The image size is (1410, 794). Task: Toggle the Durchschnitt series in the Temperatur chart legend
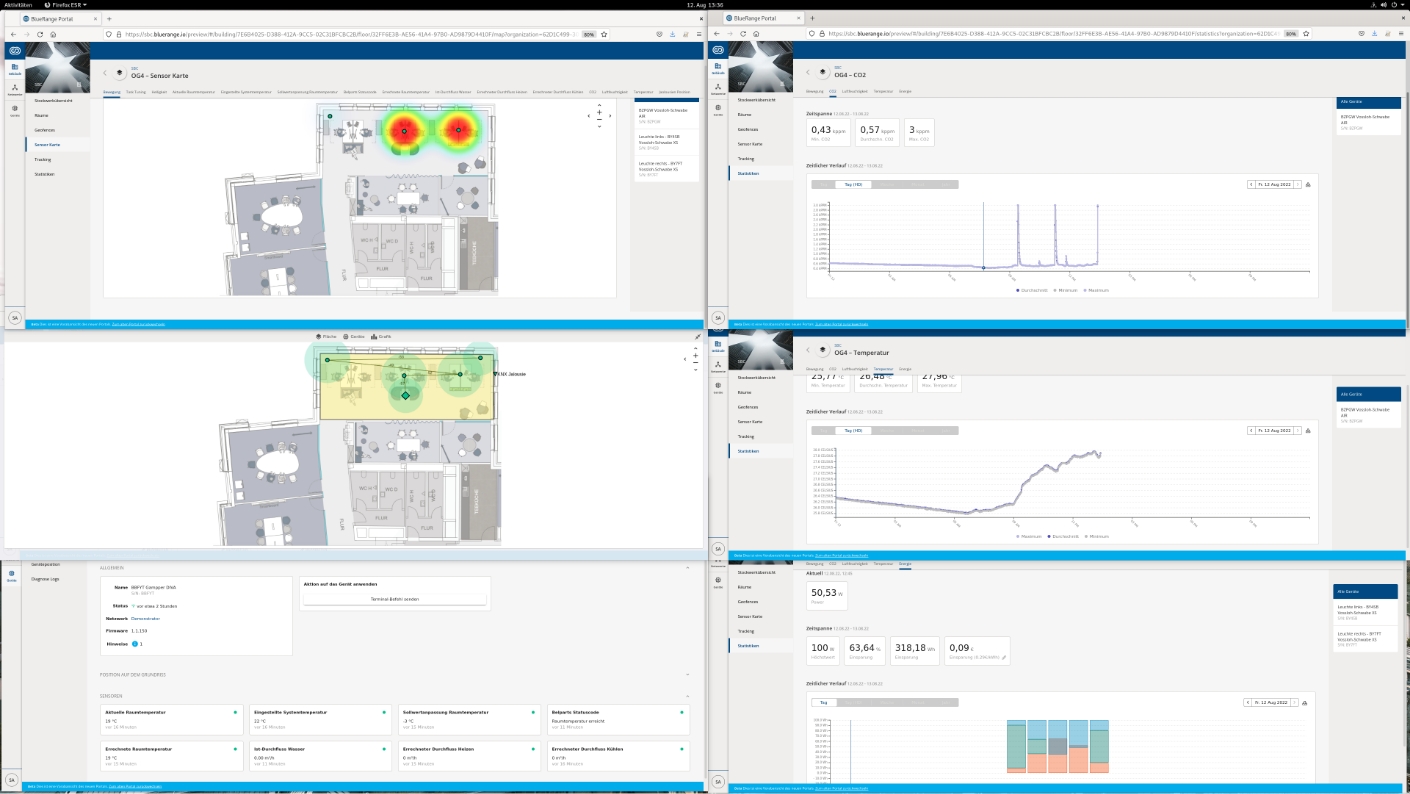pyautogui.click(x=1062, y=536)
